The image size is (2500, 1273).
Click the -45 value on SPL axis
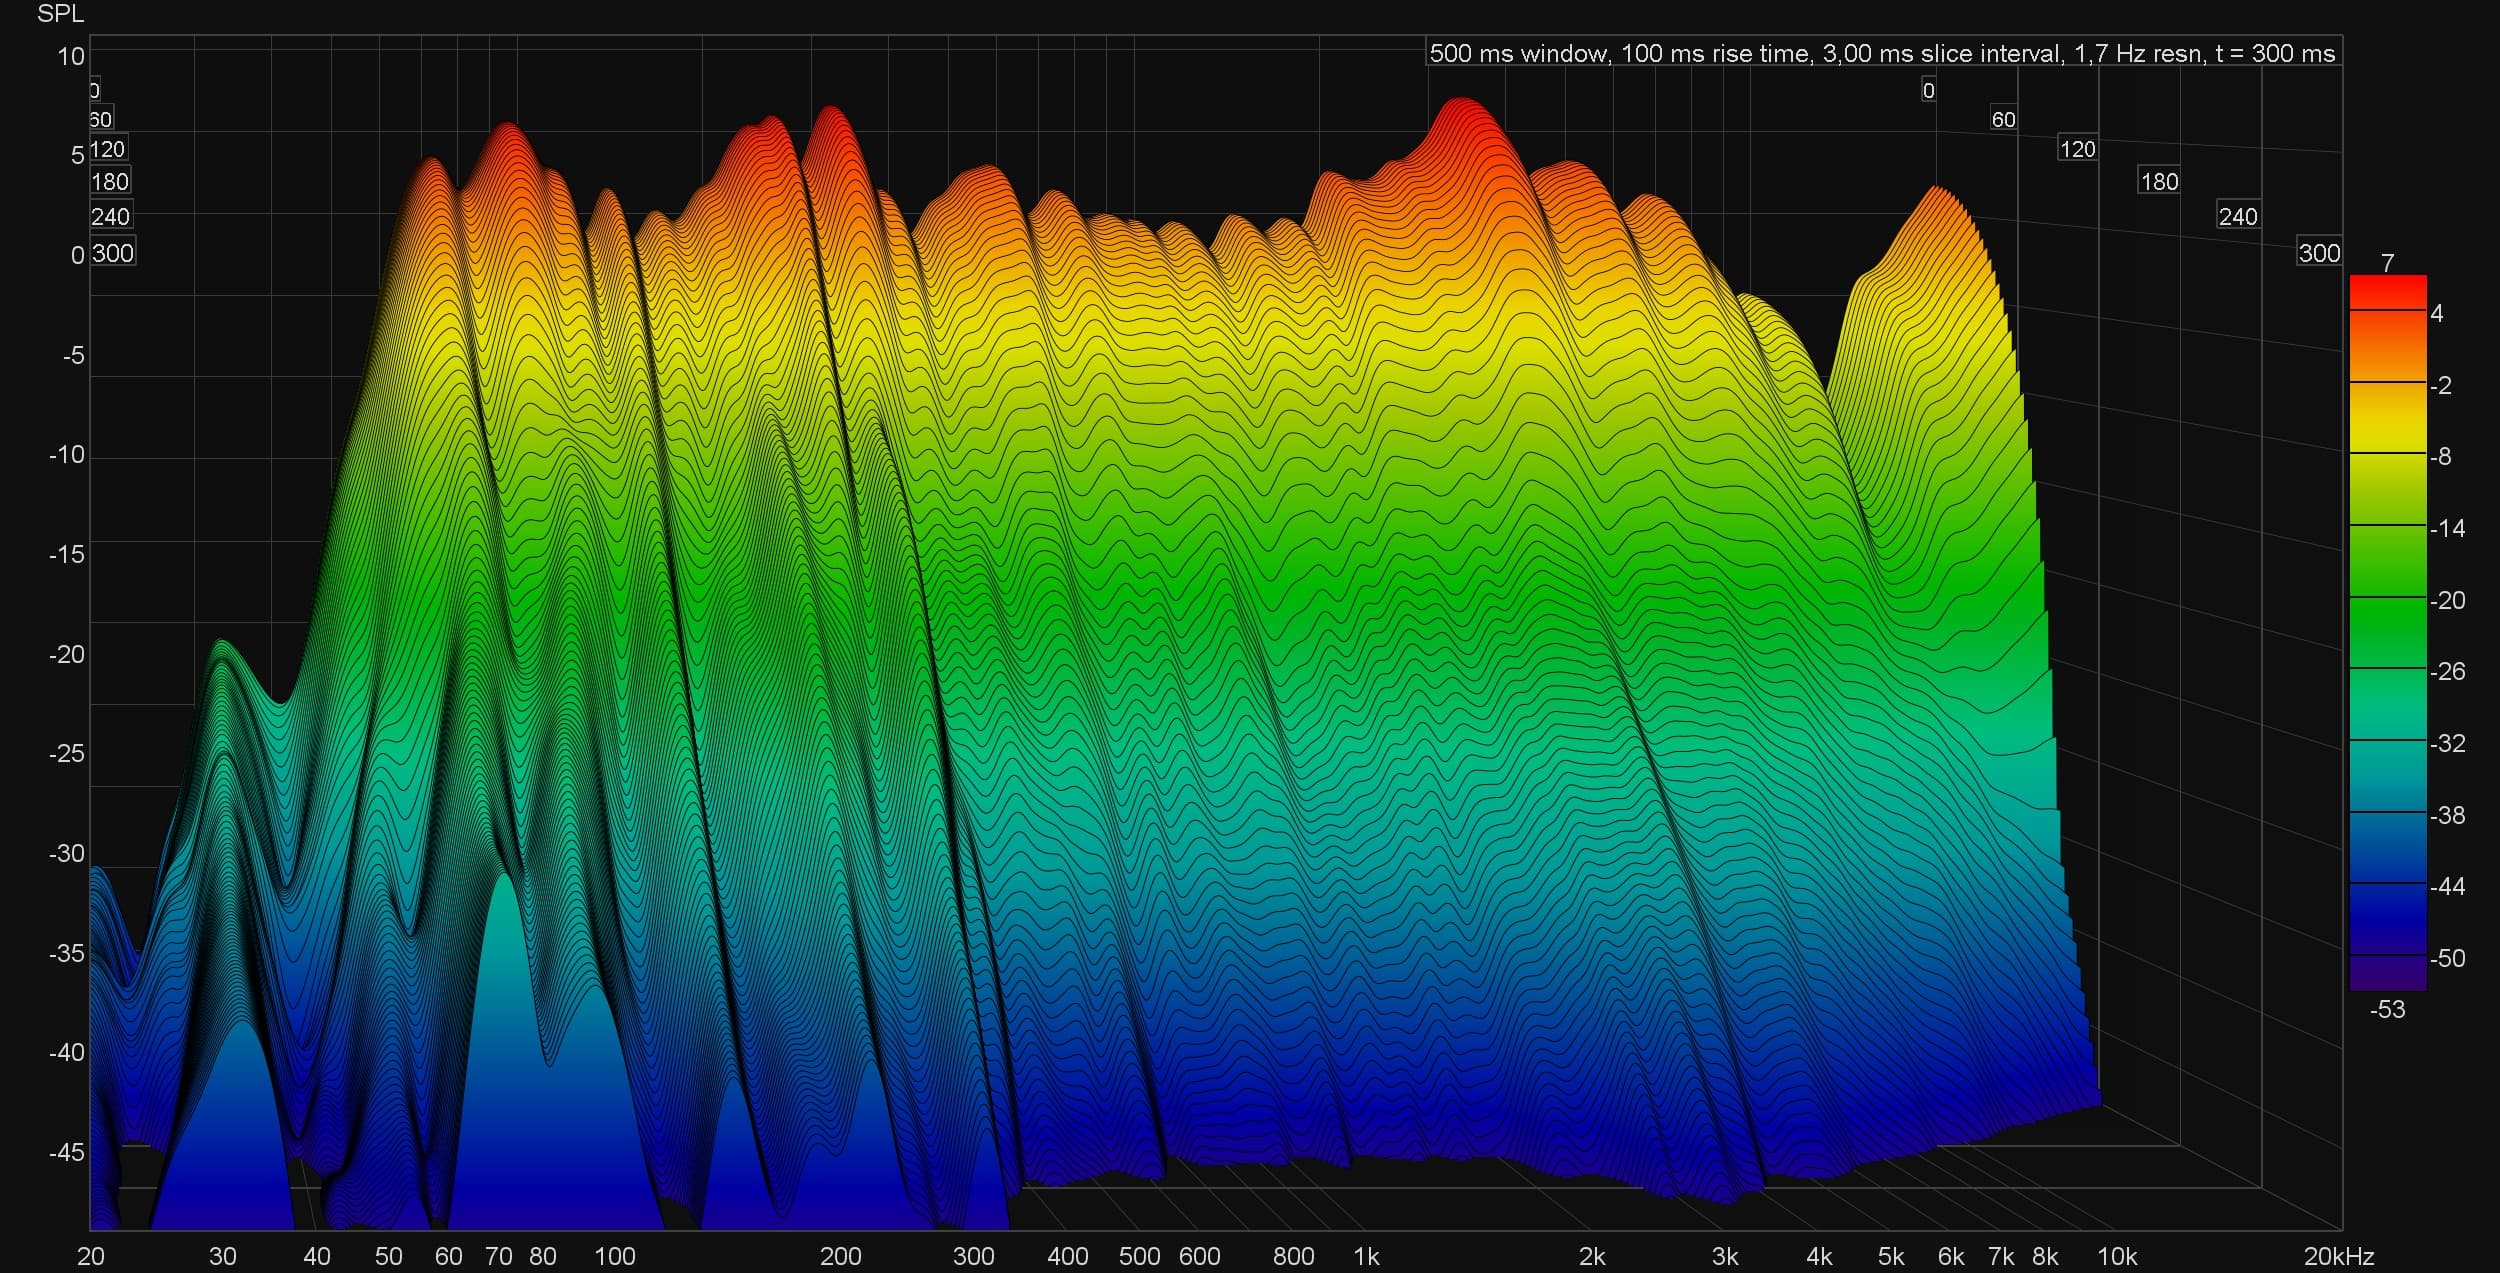click(x=67, y=1152)
